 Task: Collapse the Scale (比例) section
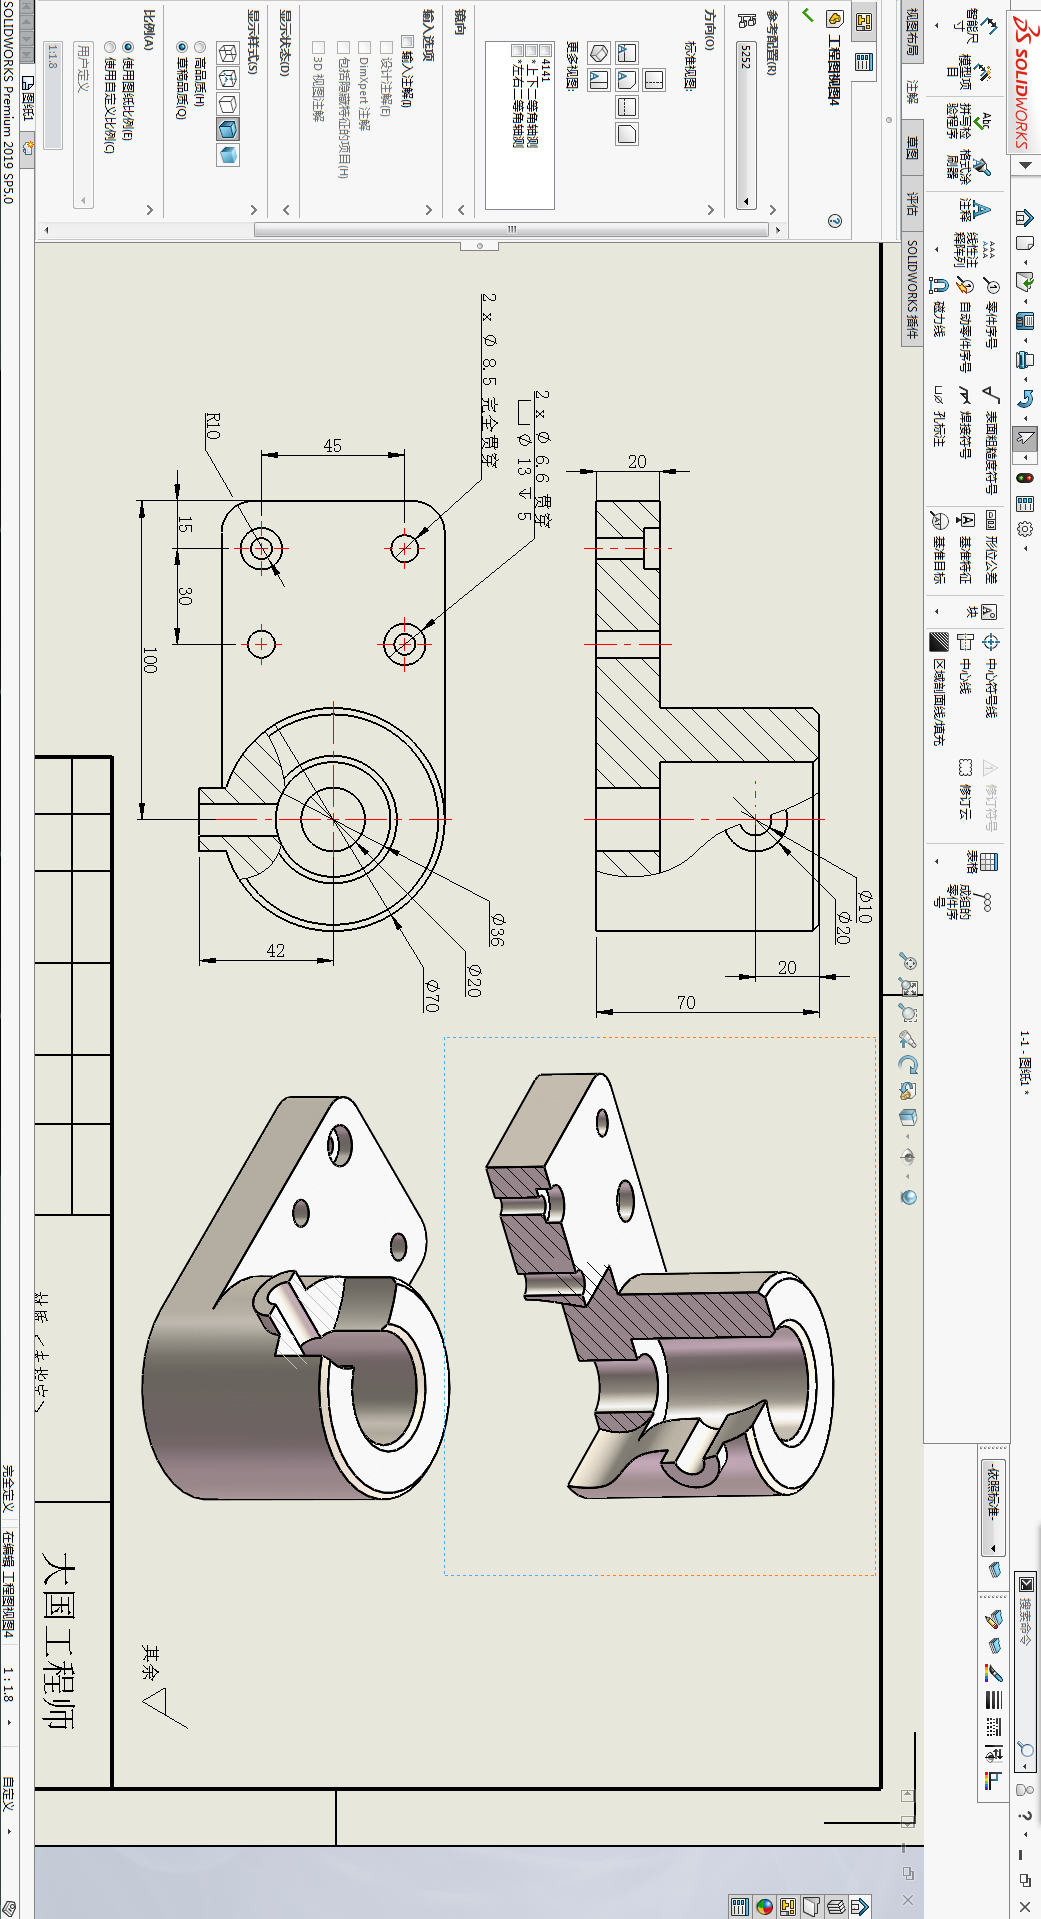pyautogui.click(x=149, y=210)
